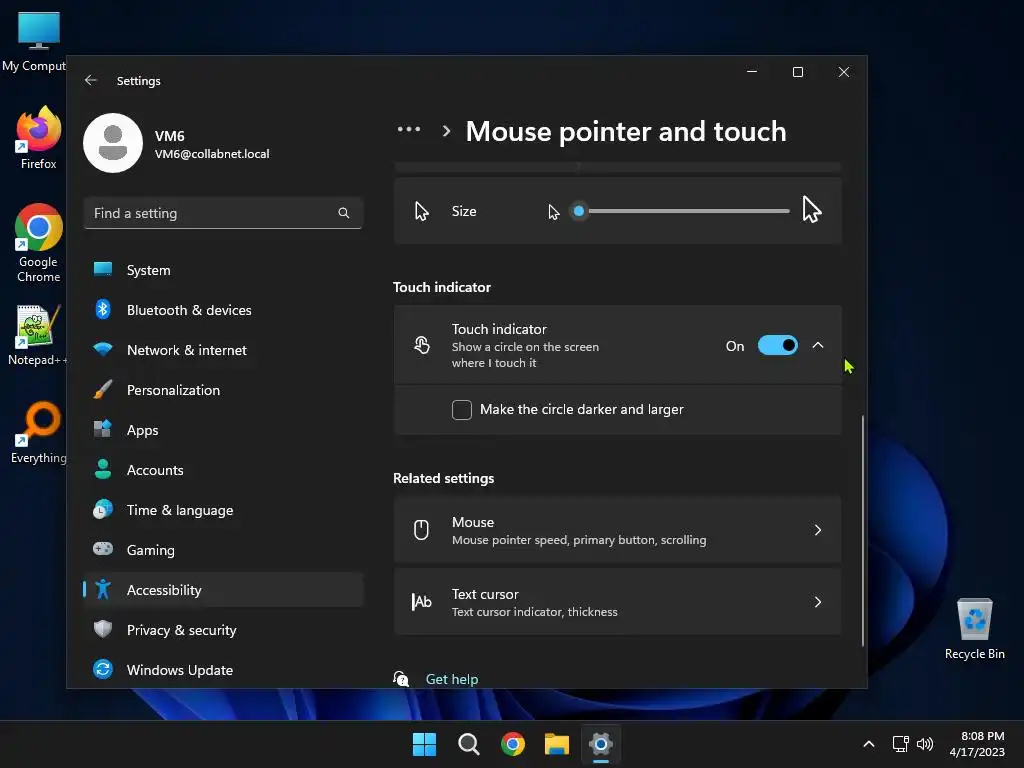Click the volume icon in the system tray
This screenshot has width=1024, height=768.
[925, 744]
